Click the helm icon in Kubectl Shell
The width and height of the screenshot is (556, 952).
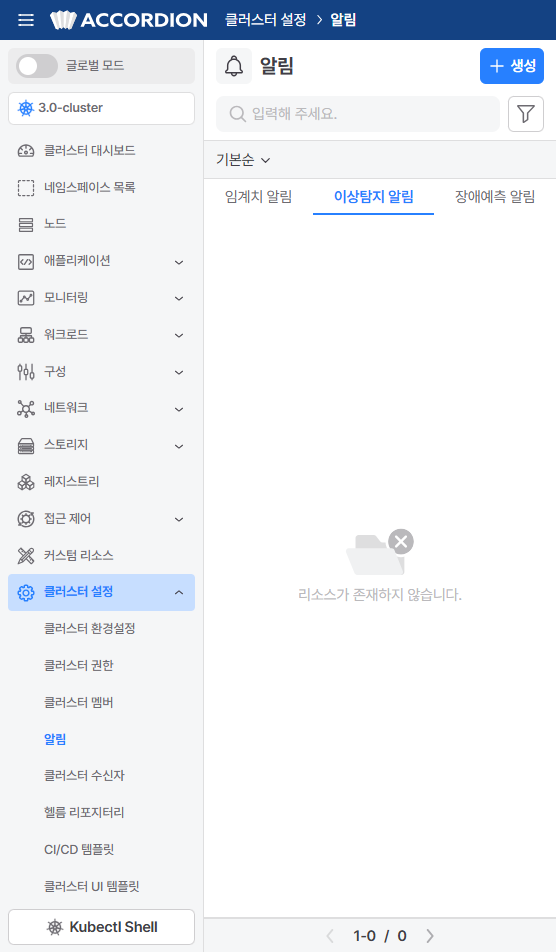click(x=55, y=927)
